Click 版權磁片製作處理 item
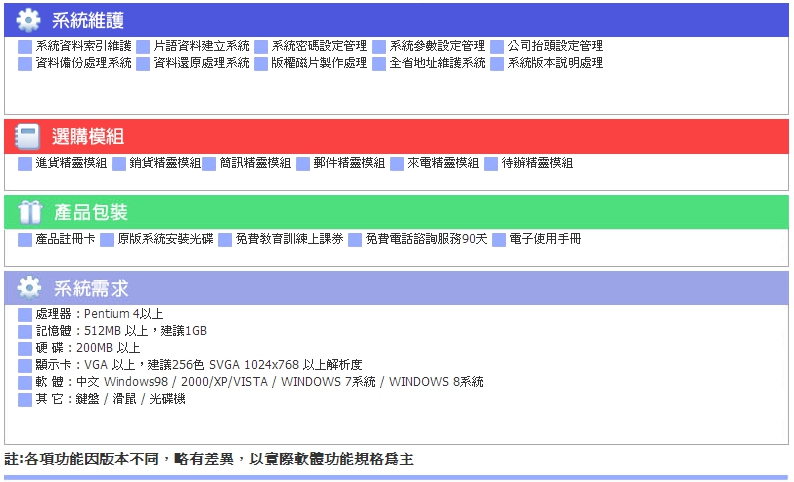The image size is (794, 482). point(319,63)
